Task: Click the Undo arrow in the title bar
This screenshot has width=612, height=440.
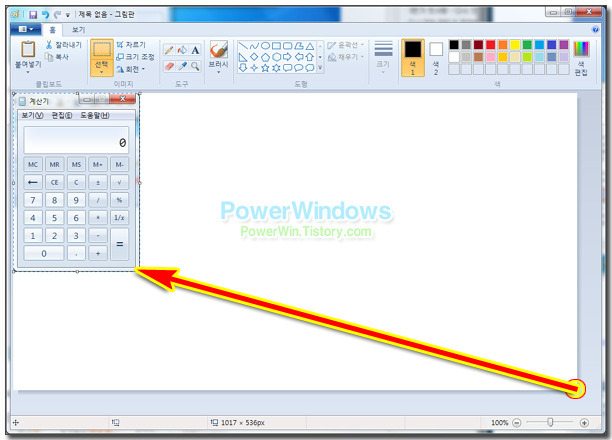Action: [45, 15]
